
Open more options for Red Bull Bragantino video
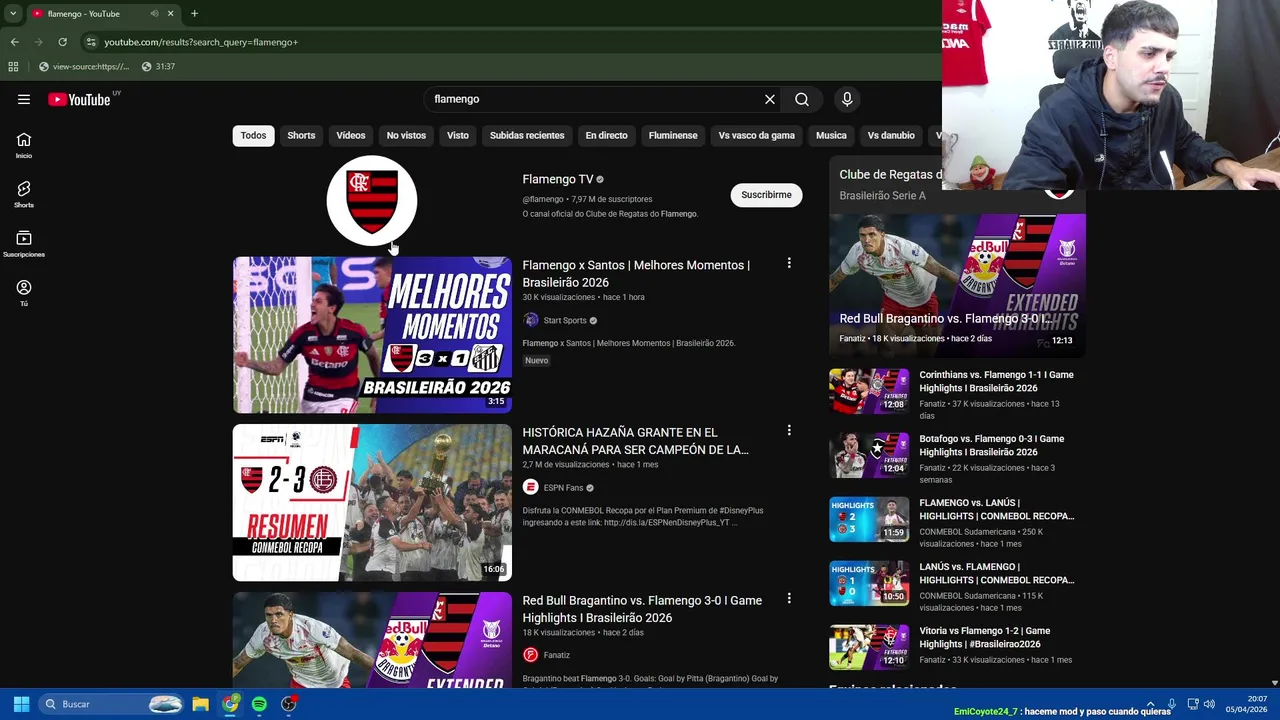click(x=789, y=598)
